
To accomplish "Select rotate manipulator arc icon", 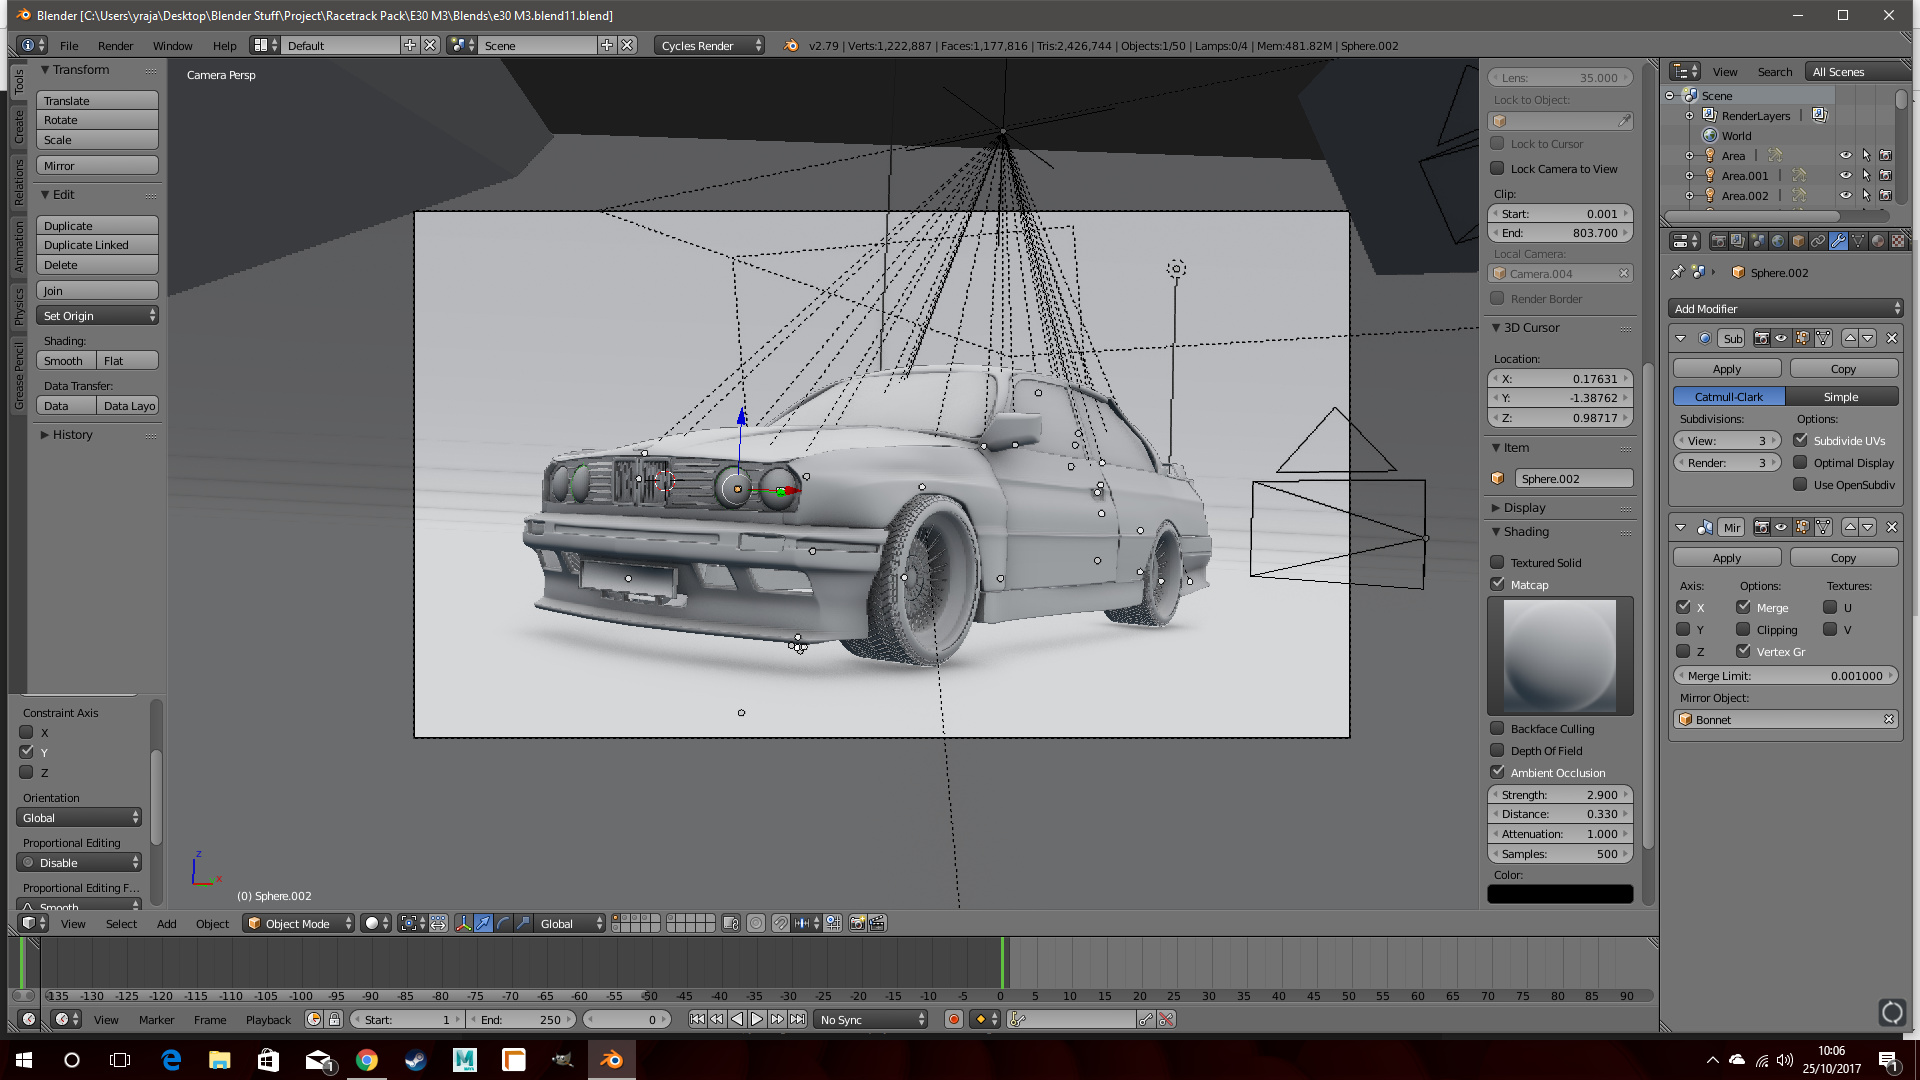I will [503, 923].
